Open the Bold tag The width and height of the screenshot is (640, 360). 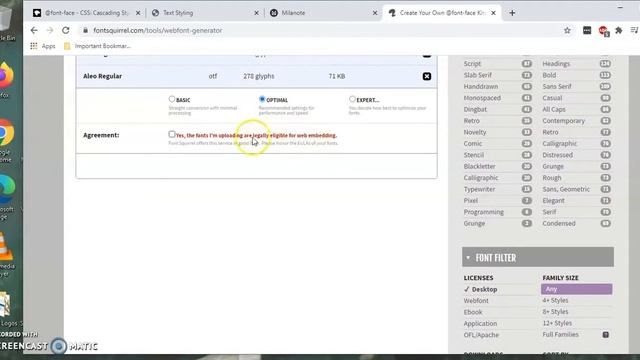(x=549, y=75)
